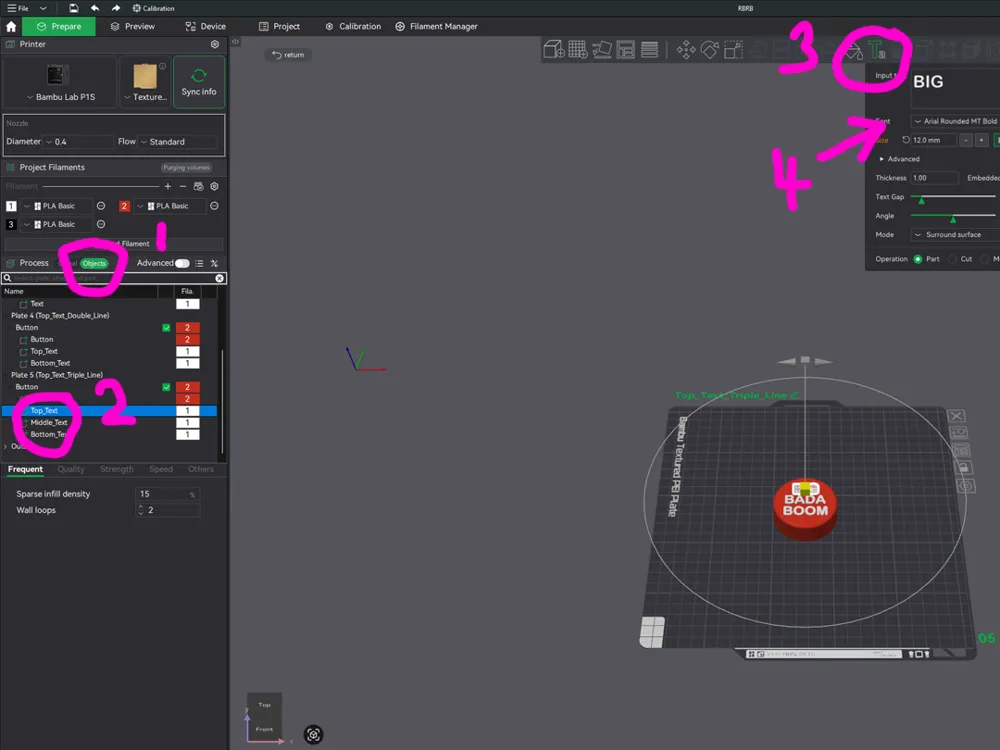Click the variable layer height icon

point(649,49)
